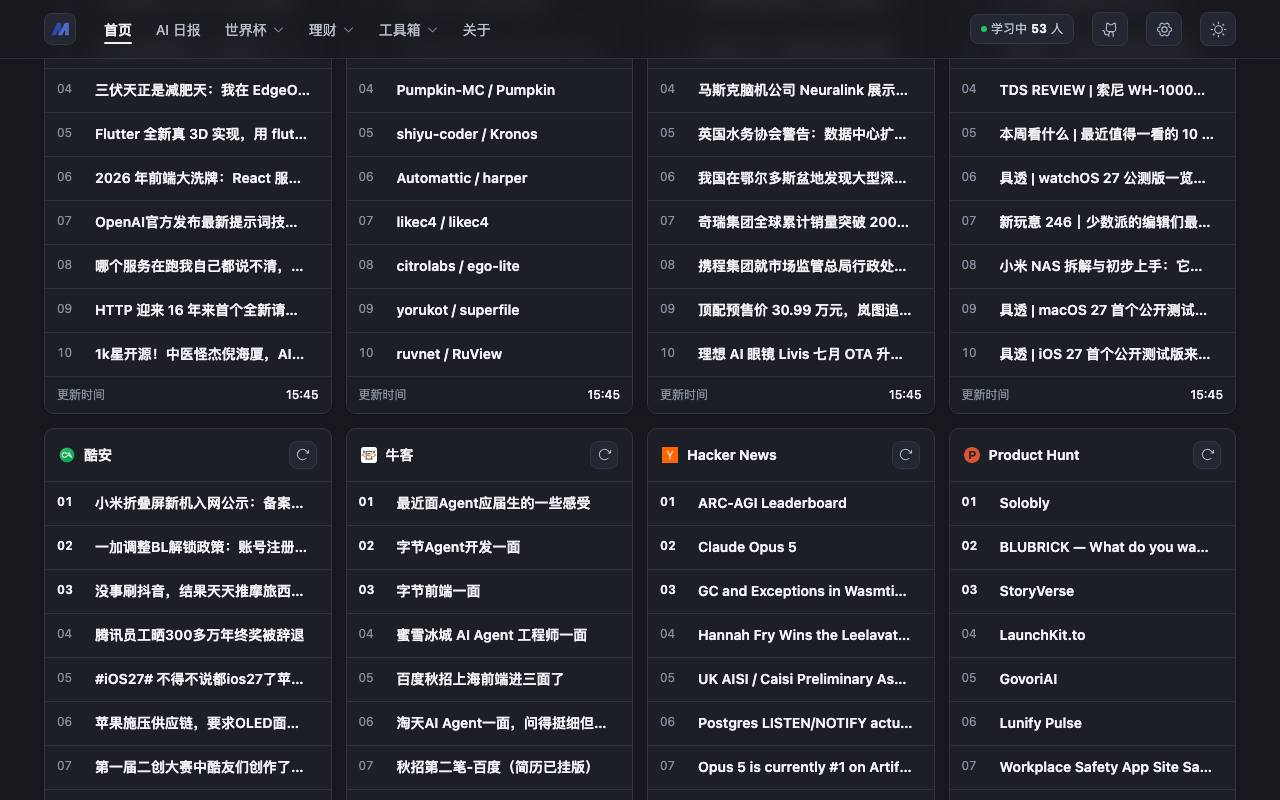1280x800 pixels.
Task: Open the BLUBRICK product entry
Action: [1092, 547]
